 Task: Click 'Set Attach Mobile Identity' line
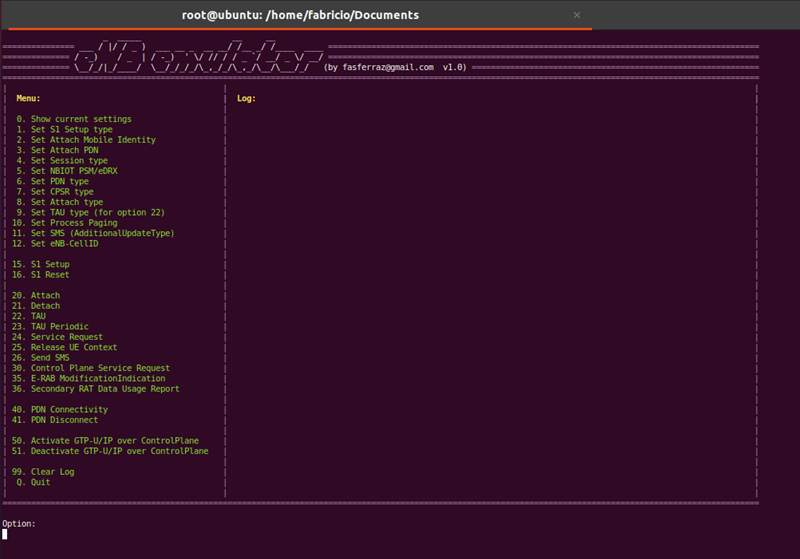(x=86, y=140)
